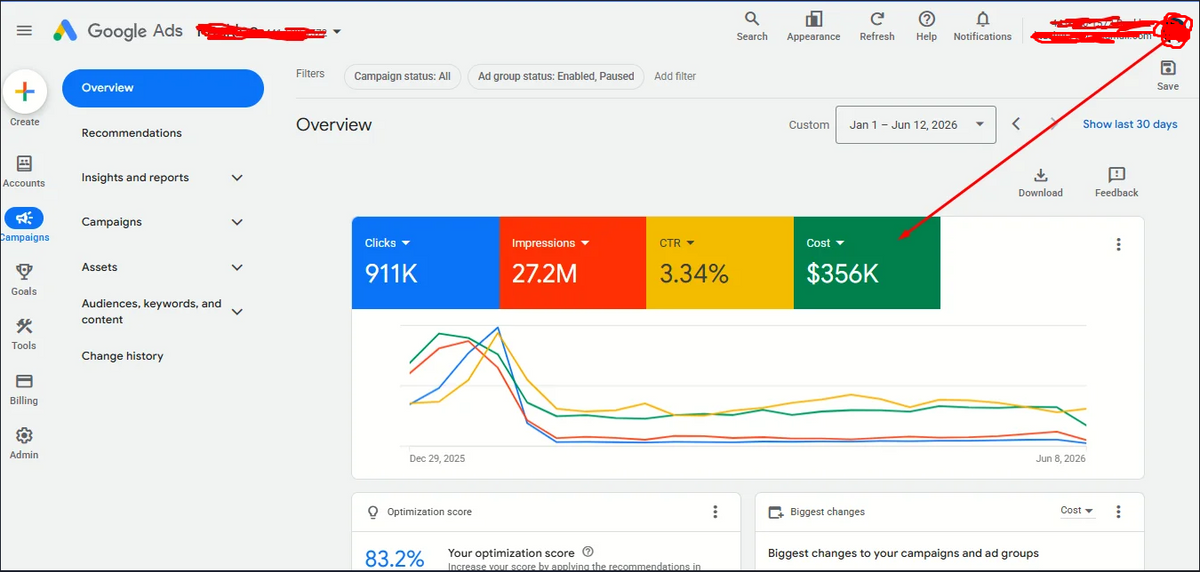Expand Audiences, keywords, and content
The height and width of the screenshot is (572, 1200).
[237, 312]
